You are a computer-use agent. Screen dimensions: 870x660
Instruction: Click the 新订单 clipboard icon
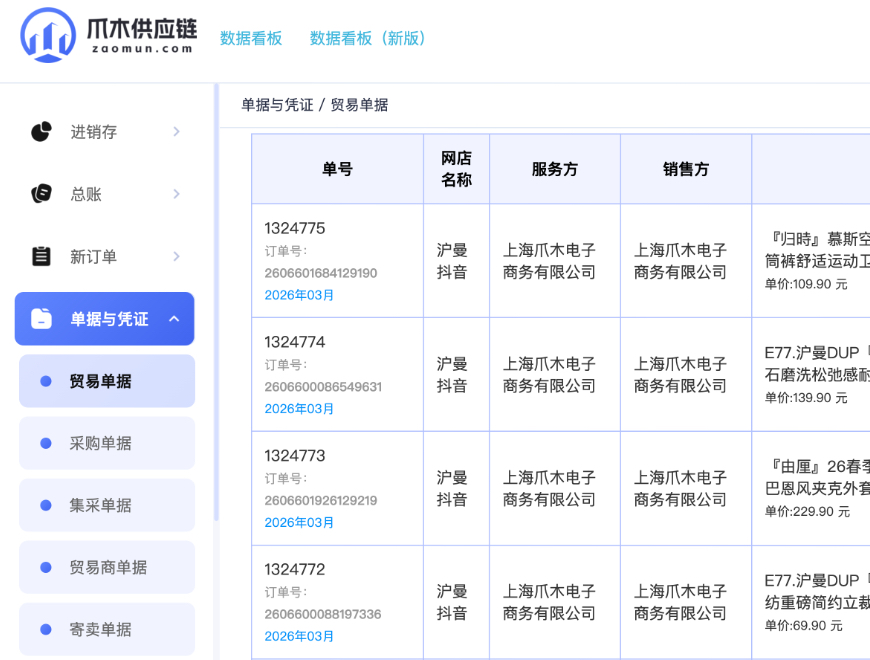[x=41, y=256]
